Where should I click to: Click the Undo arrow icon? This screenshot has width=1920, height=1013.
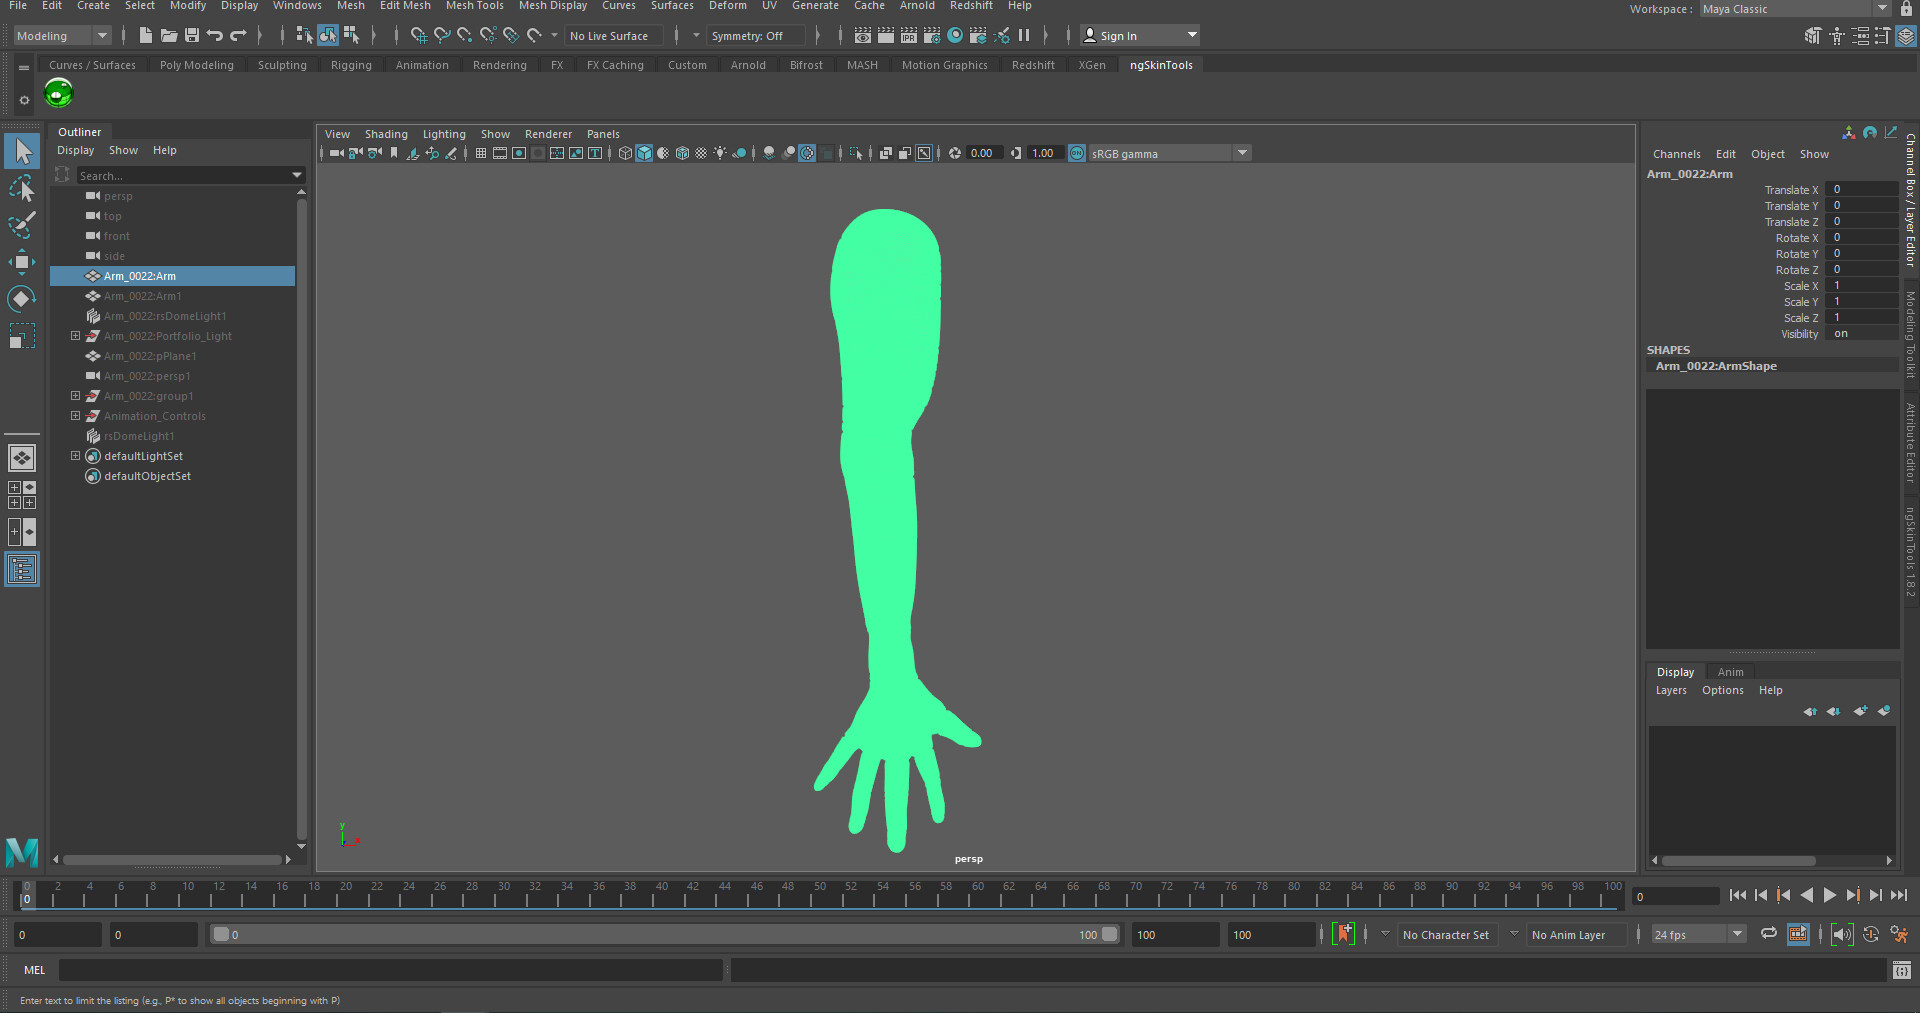point(215,36)
